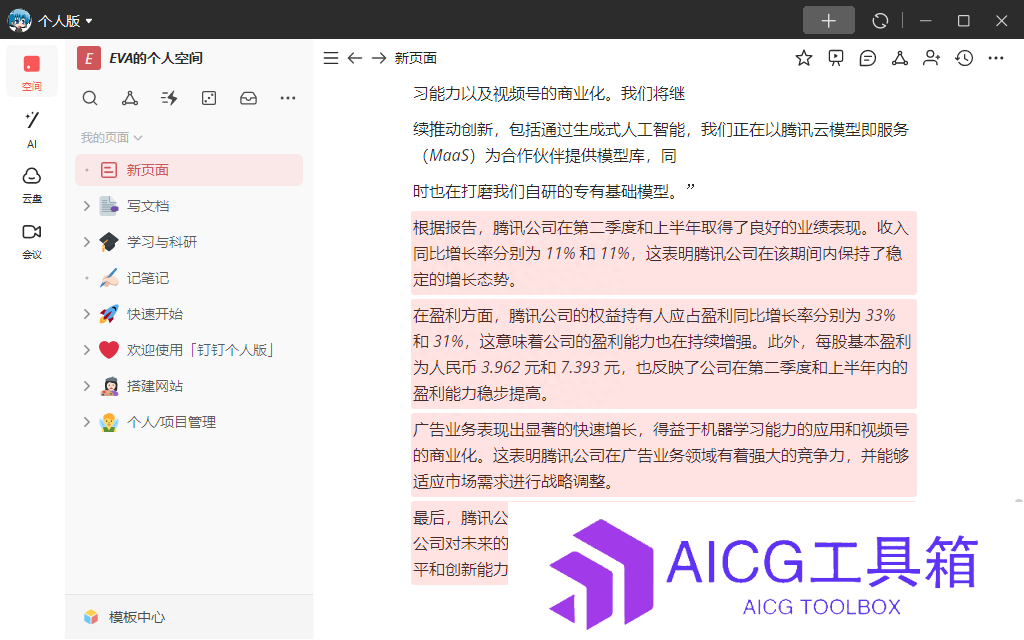Image resolution: width=1024 pixels, height=640 pixels.
Task: Open the 个人版 edition dropdown
Action: [65, 21]
